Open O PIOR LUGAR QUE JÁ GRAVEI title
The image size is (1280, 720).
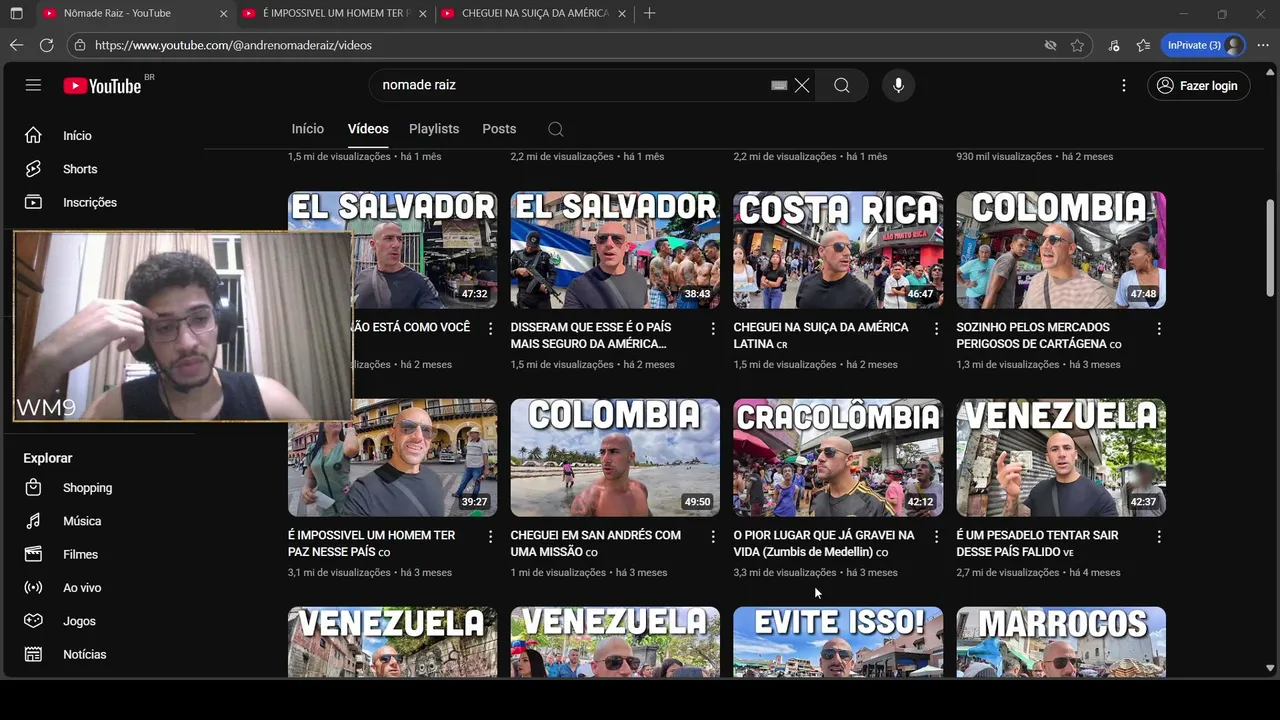[x=824, y=543]
